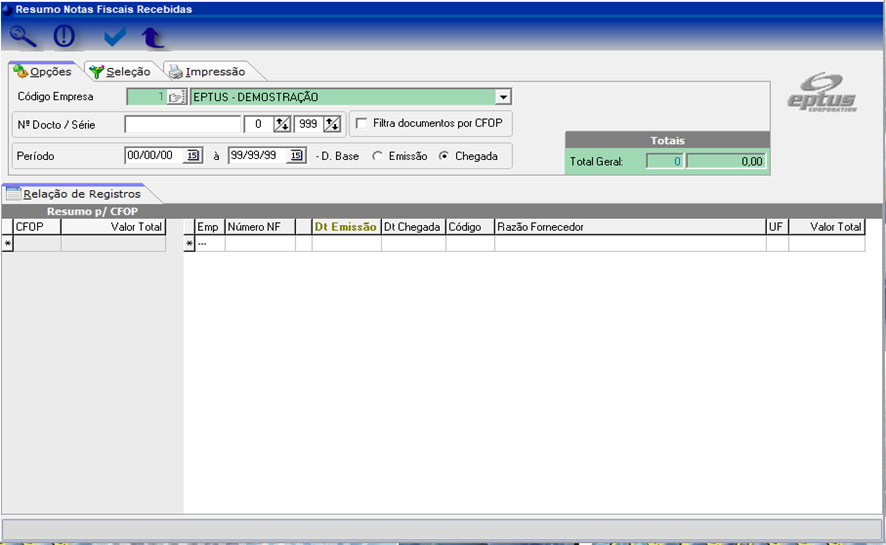Enable Filtra documentos por CFOP checkbox
This screenshot has width=886, height=545.
[361, 124]
